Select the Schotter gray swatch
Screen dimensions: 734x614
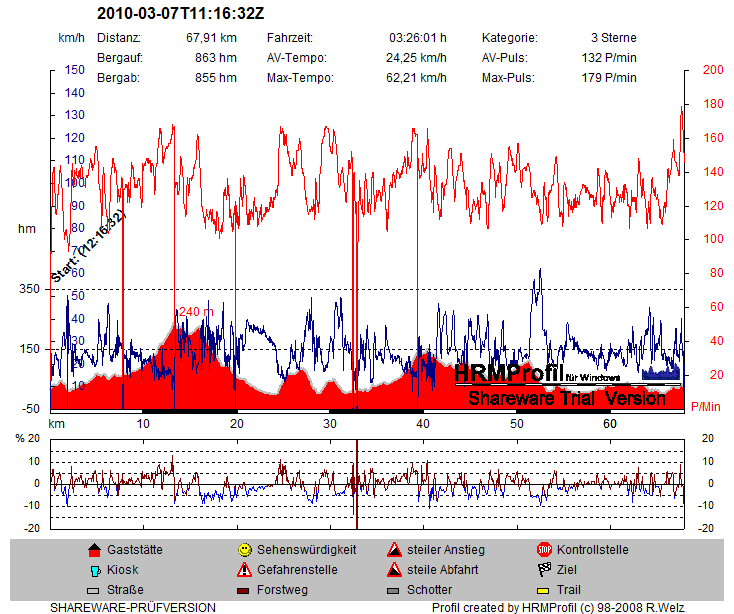click(x=394, y=590)
